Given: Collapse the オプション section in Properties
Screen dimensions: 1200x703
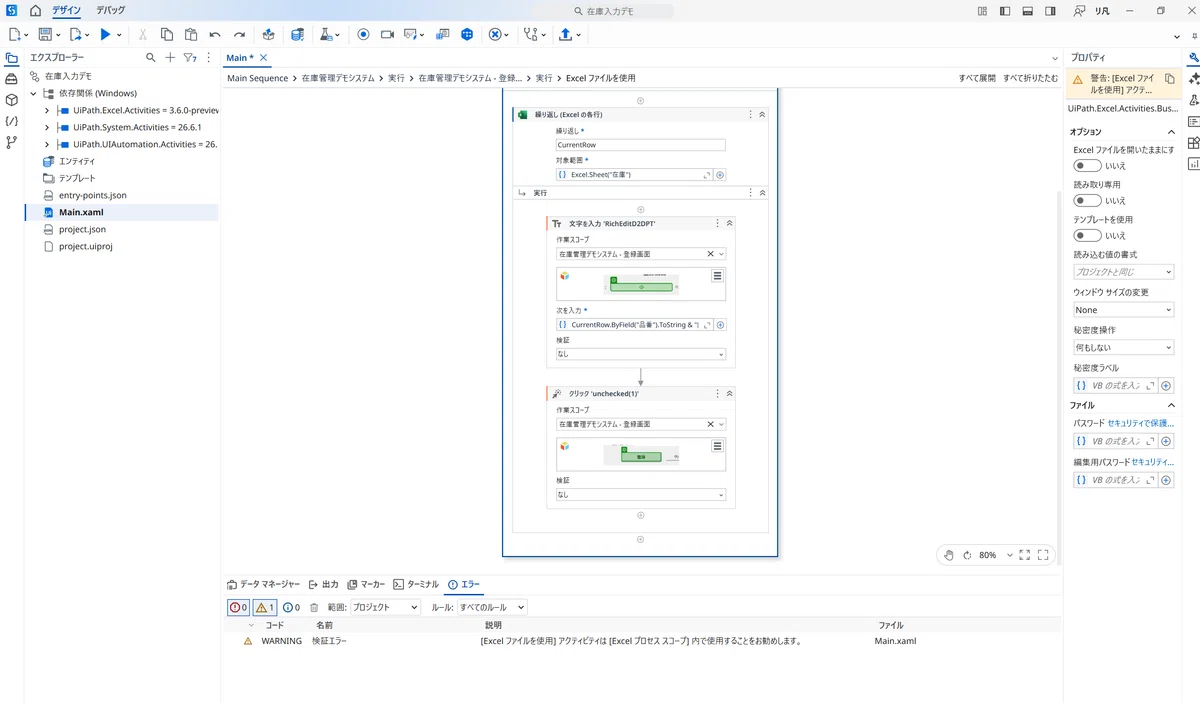Looking at the screenshot, I should point(1172,132).
